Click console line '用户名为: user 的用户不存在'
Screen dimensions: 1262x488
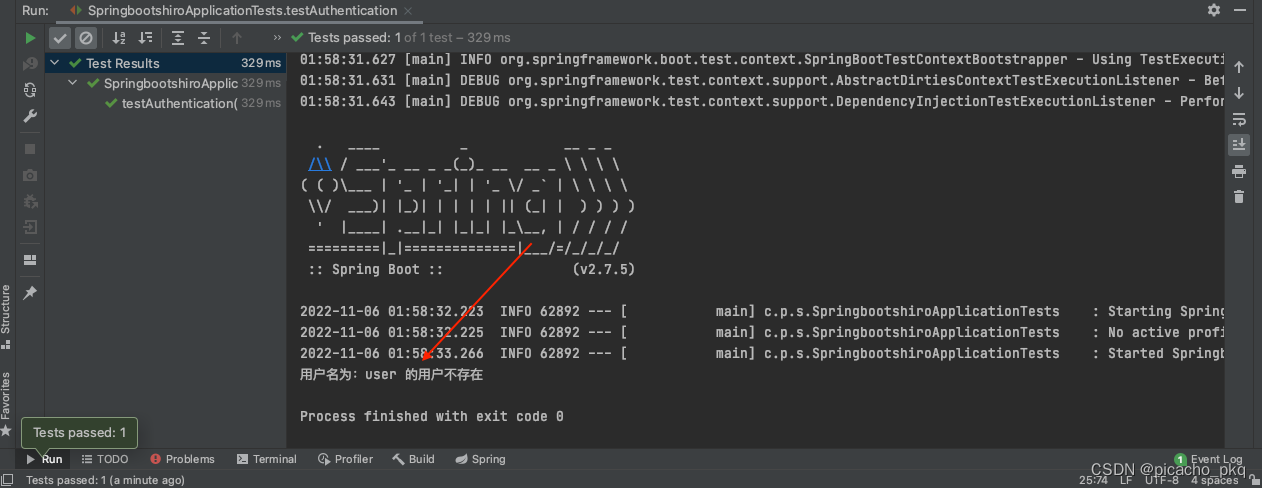pos(391,374)
